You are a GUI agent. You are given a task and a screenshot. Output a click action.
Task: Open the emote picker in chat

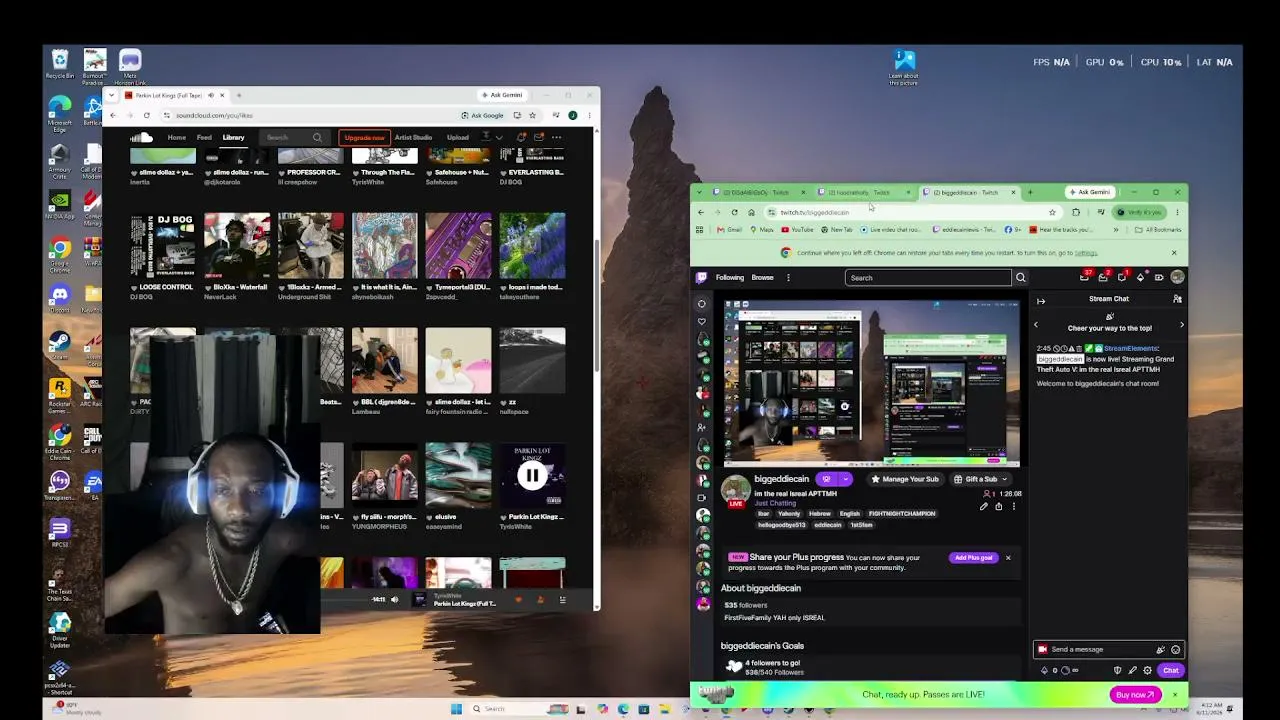(1175, 649)
